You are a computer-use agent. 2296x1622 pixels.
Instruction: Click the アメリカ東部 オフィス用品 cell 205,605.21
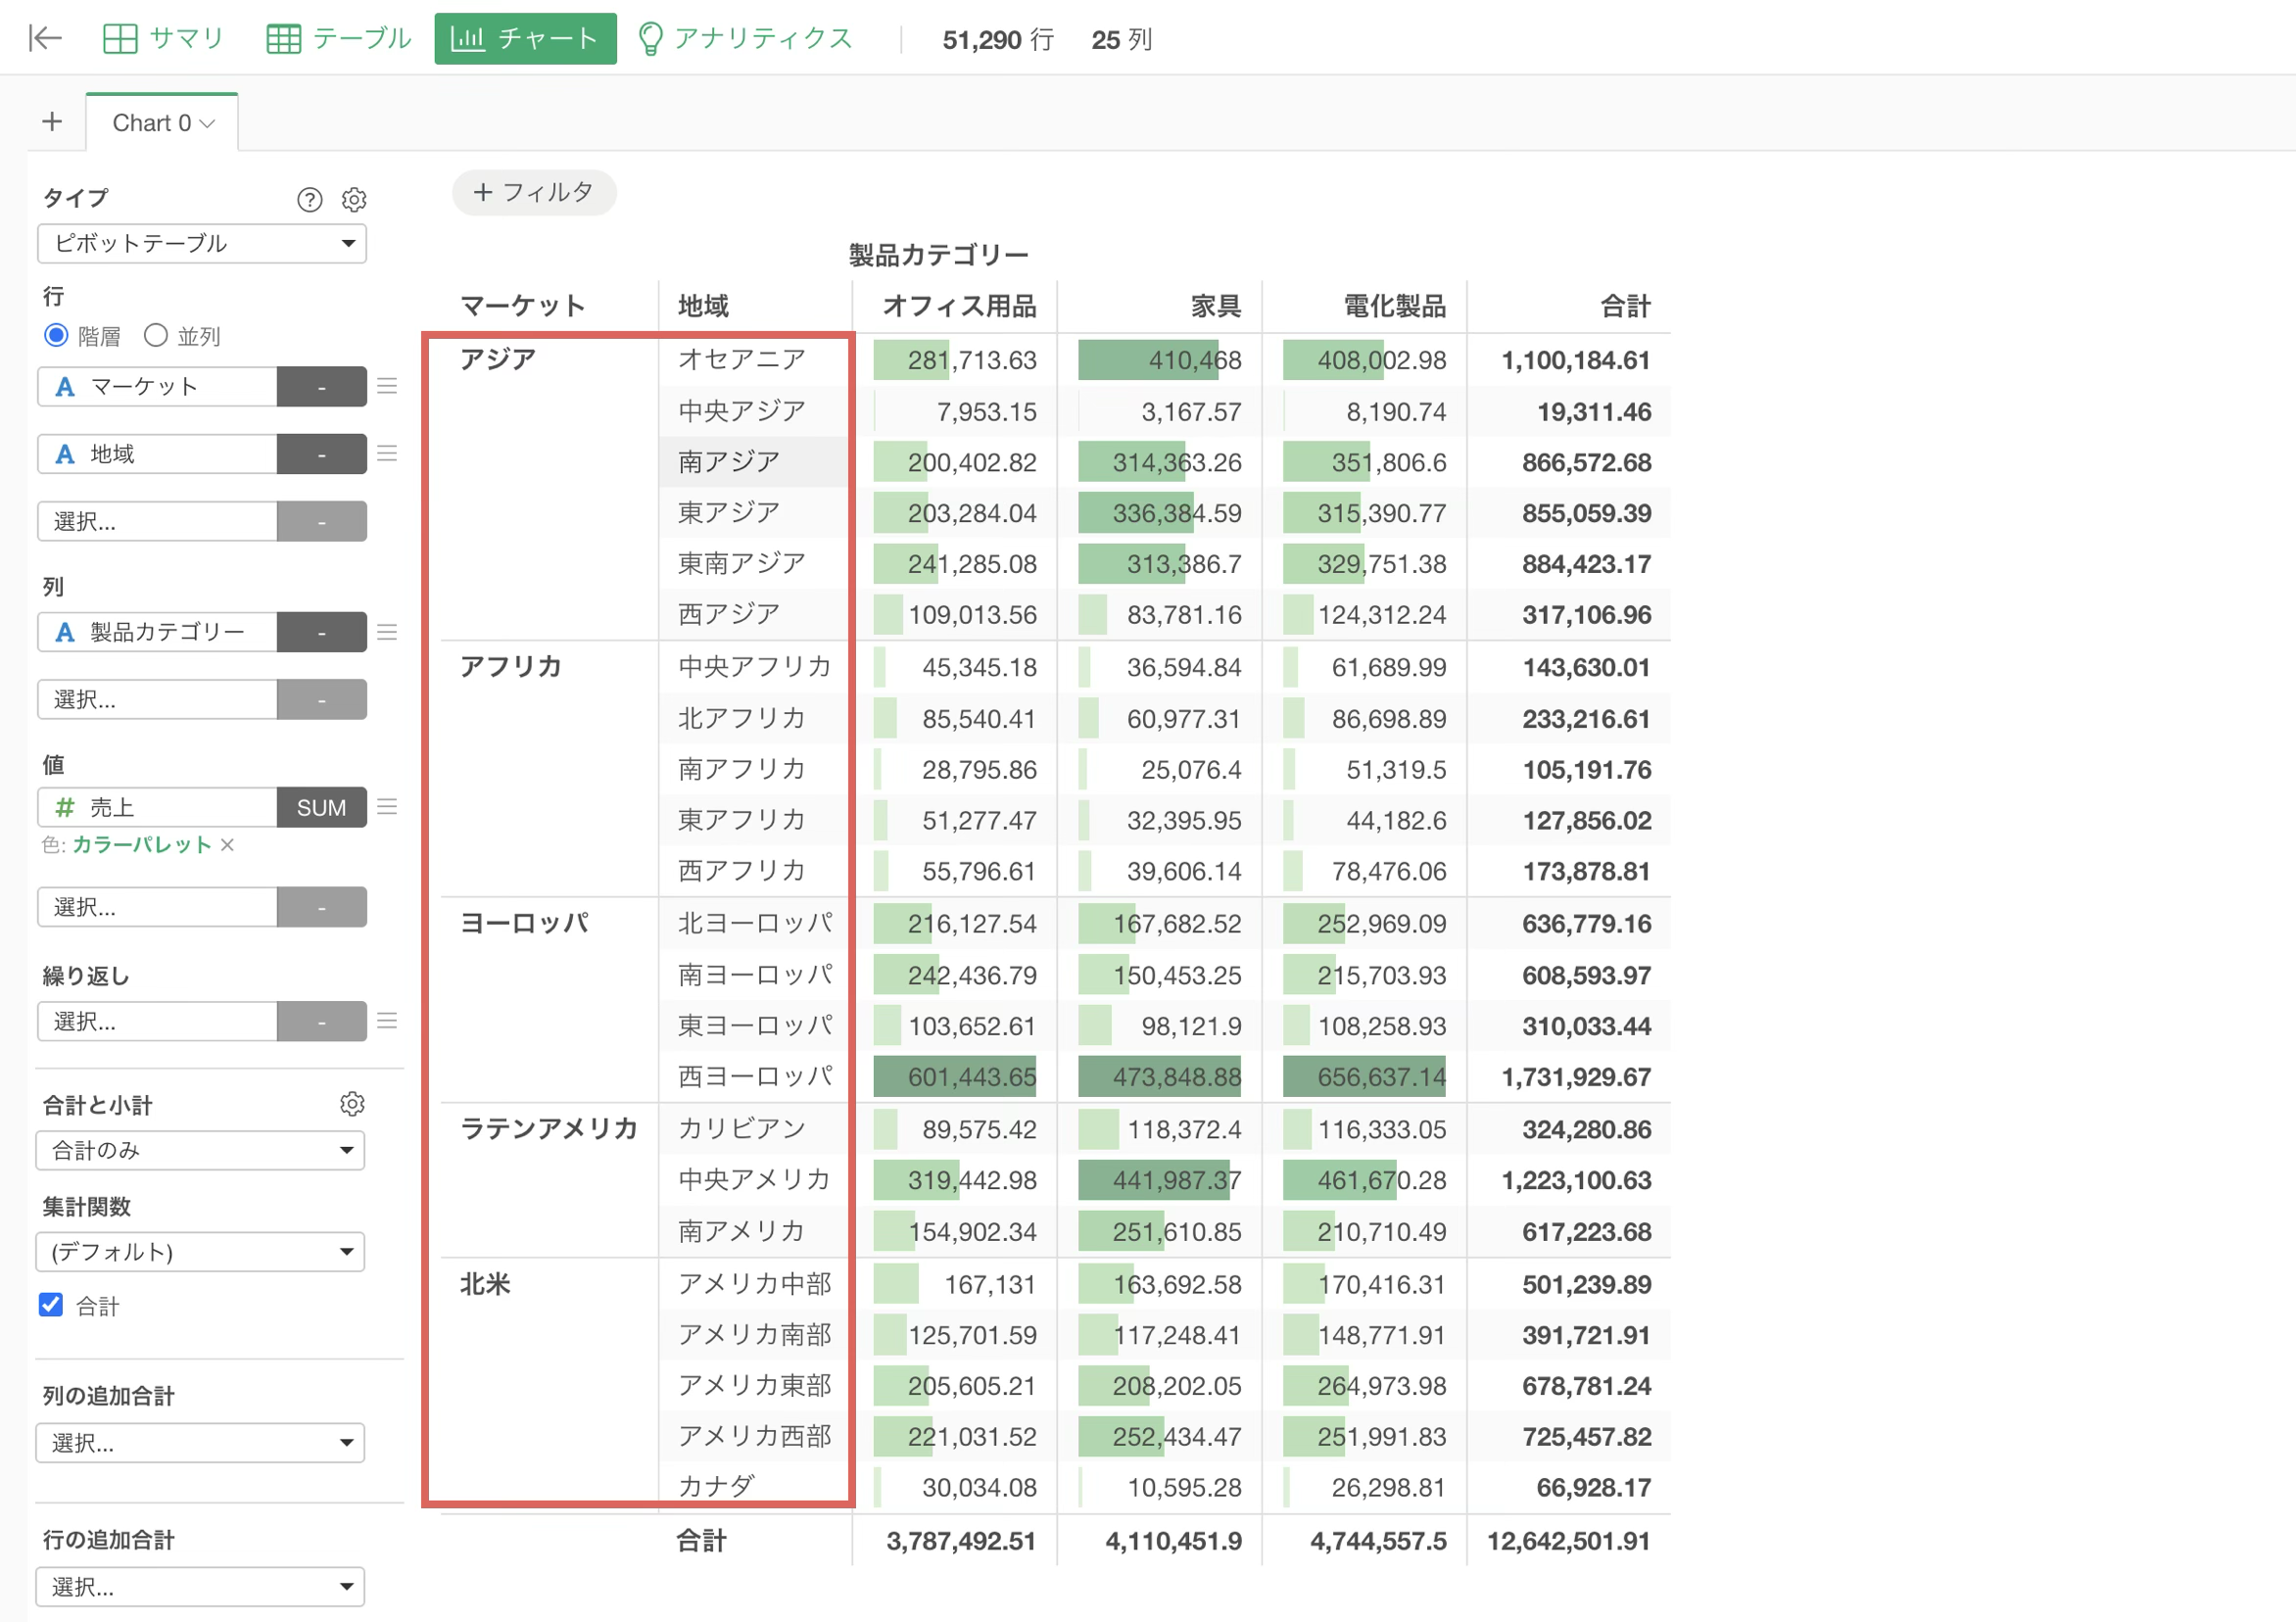pyautogui.click(x=956, y=1385)
